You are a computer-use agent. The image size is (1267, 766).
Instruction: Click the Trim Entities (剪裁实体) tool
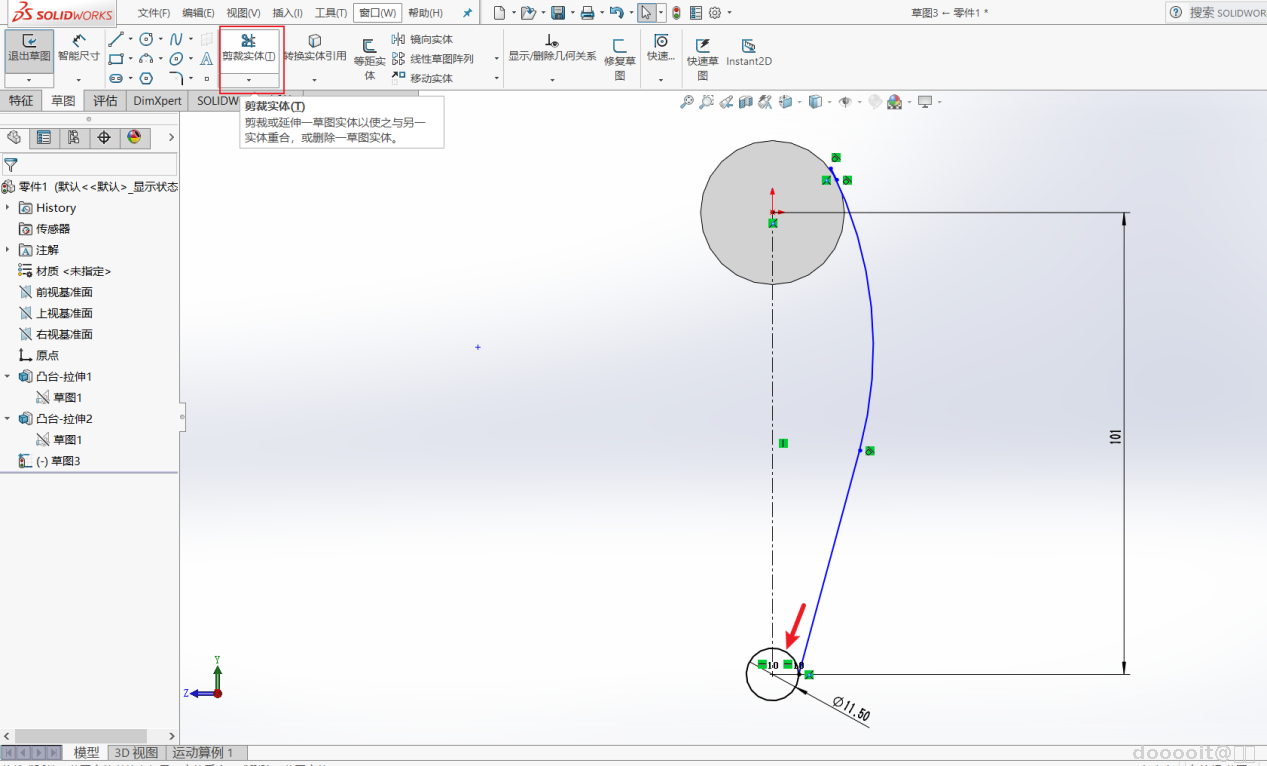click(248, 46)
